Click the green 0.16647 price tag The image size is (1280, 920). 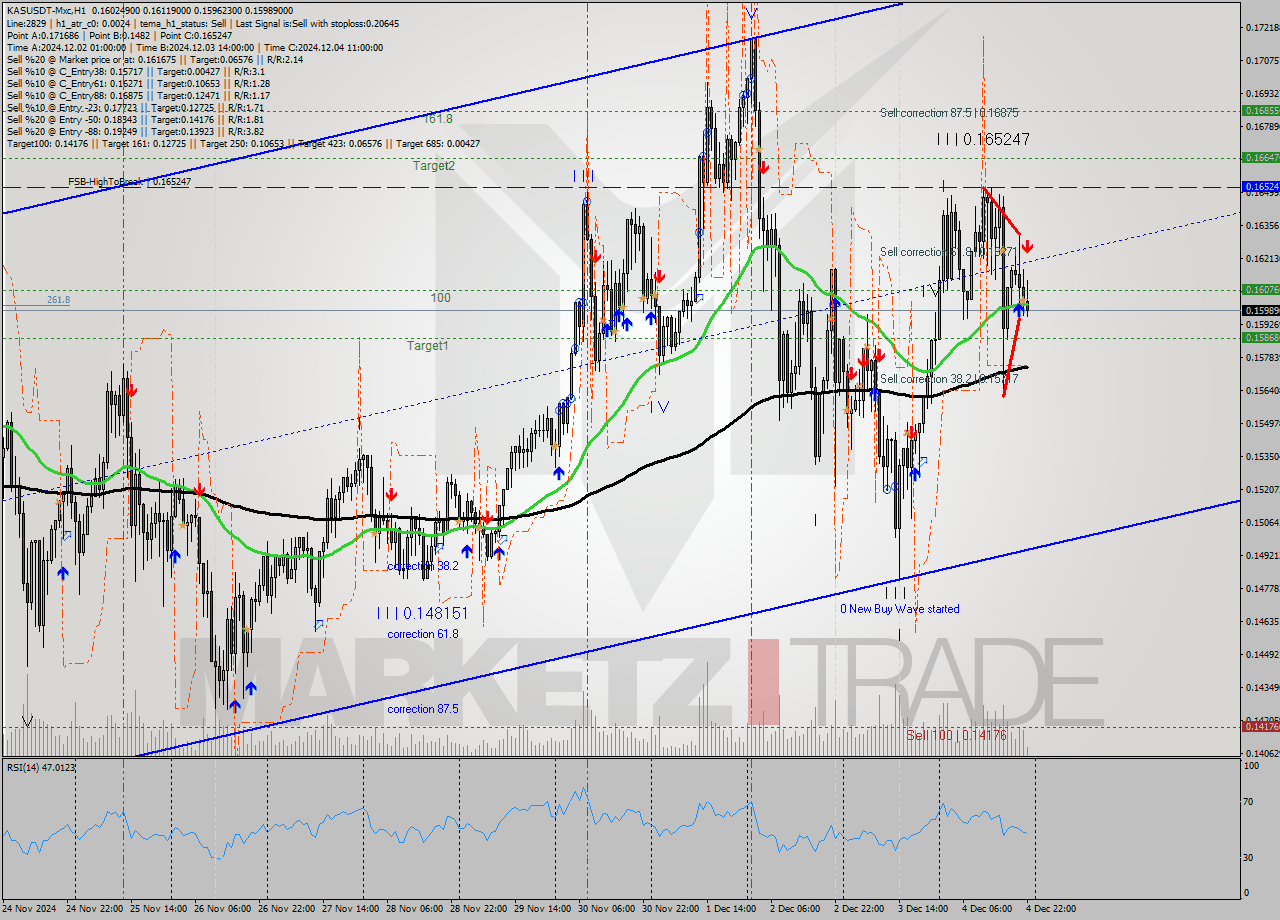click(1259, 157)
